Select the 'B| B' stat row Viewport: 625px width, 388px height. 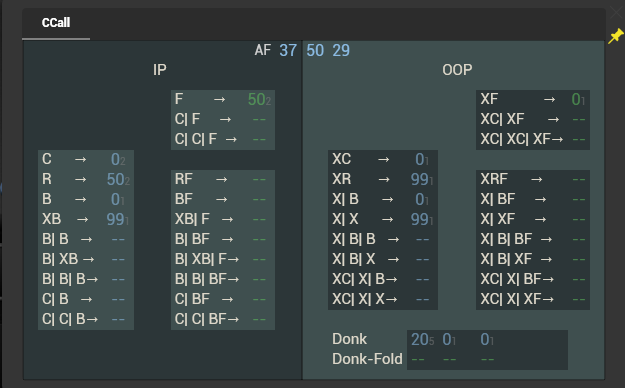click(x=86, y=239)
